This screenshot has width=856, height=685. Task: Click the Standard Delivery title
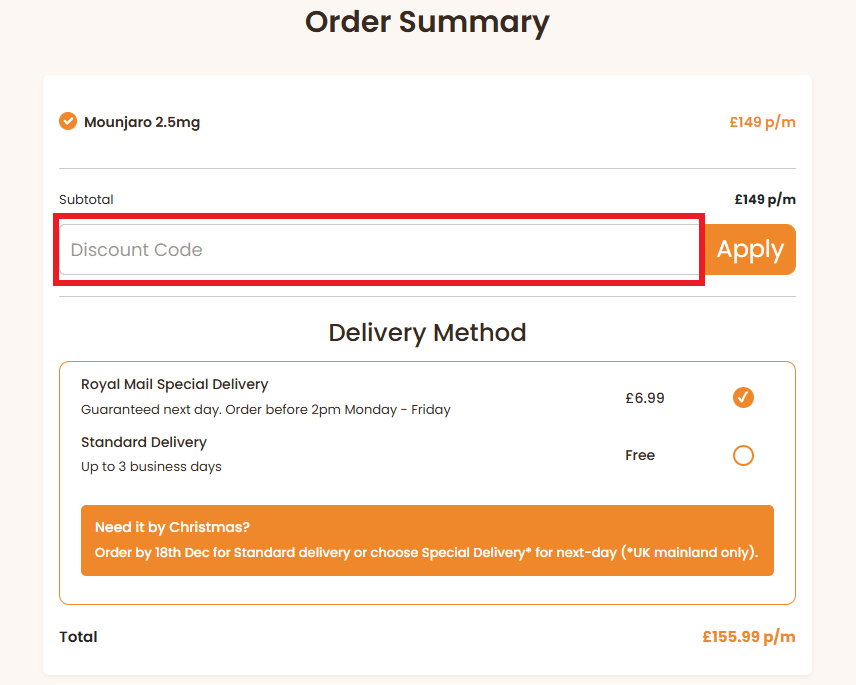[144, 442]
